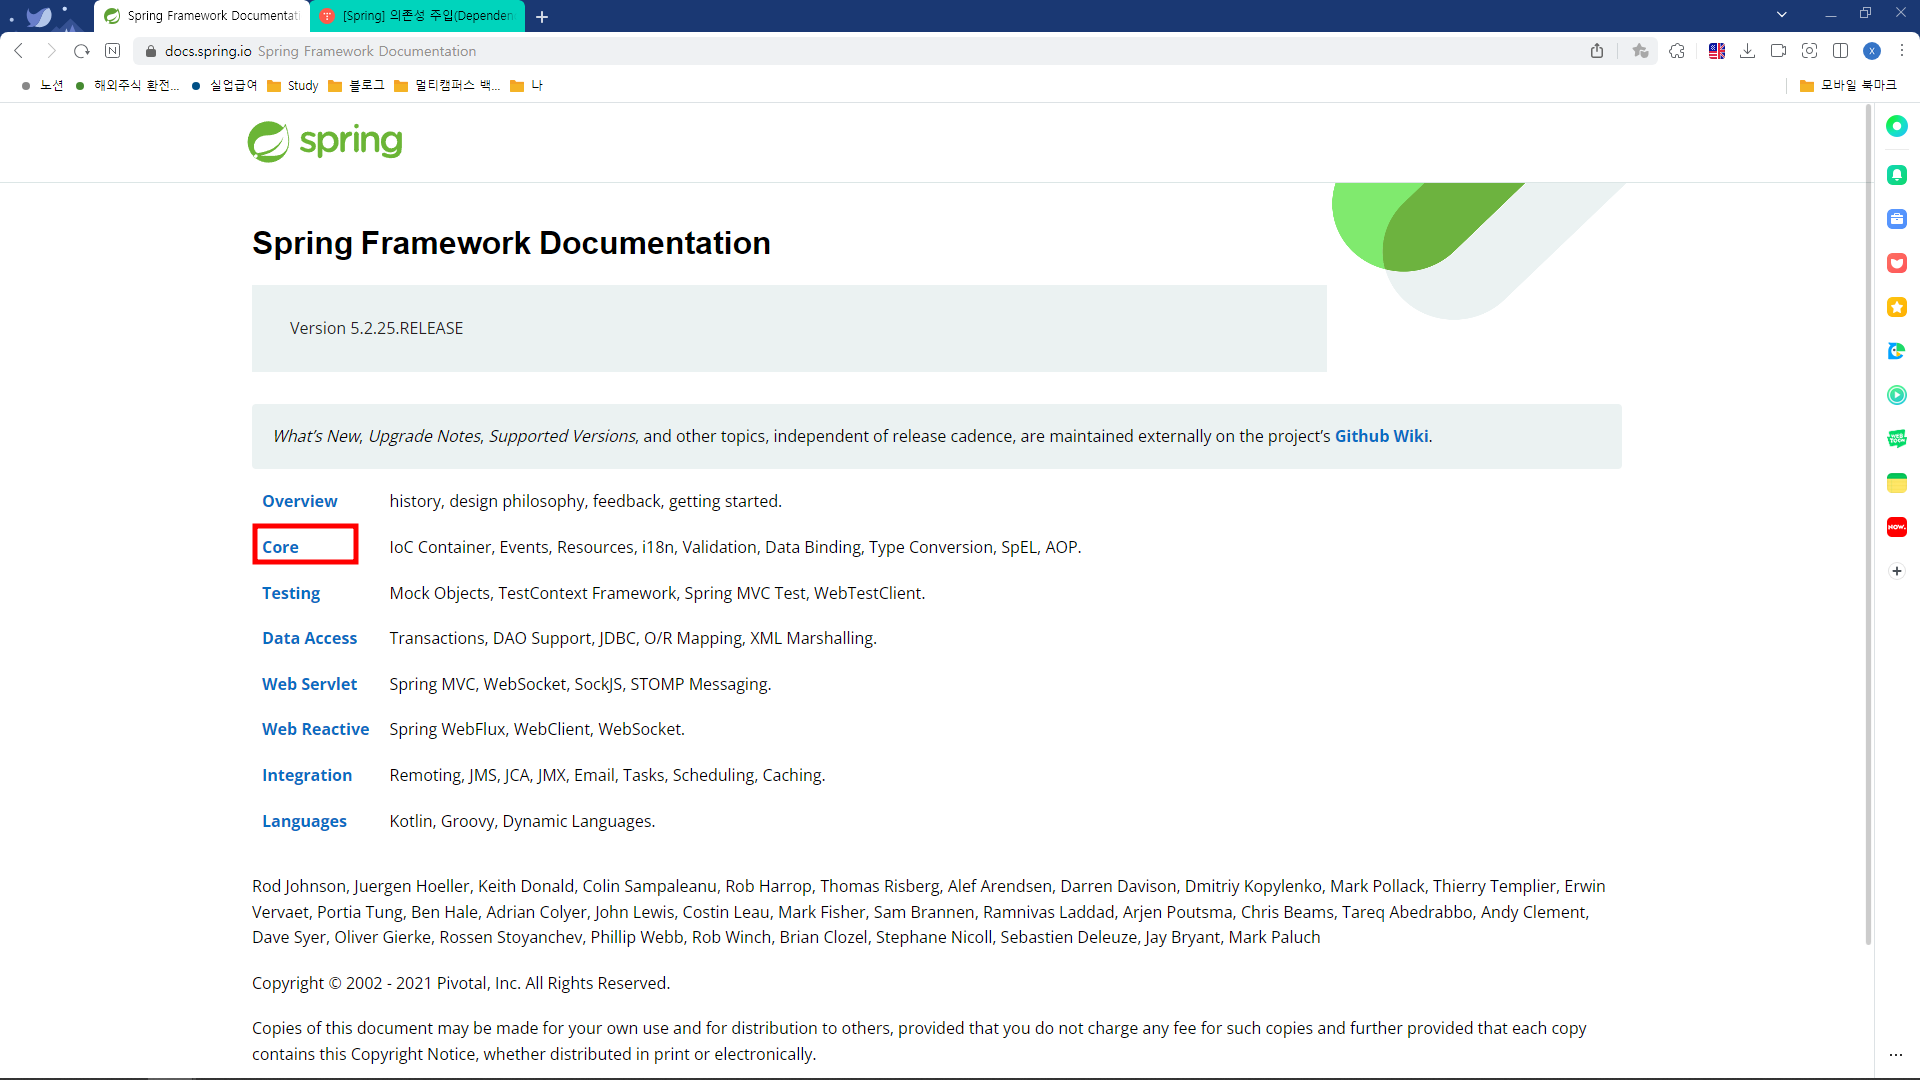
Task: Click the share page icon
Action: 1597,51
